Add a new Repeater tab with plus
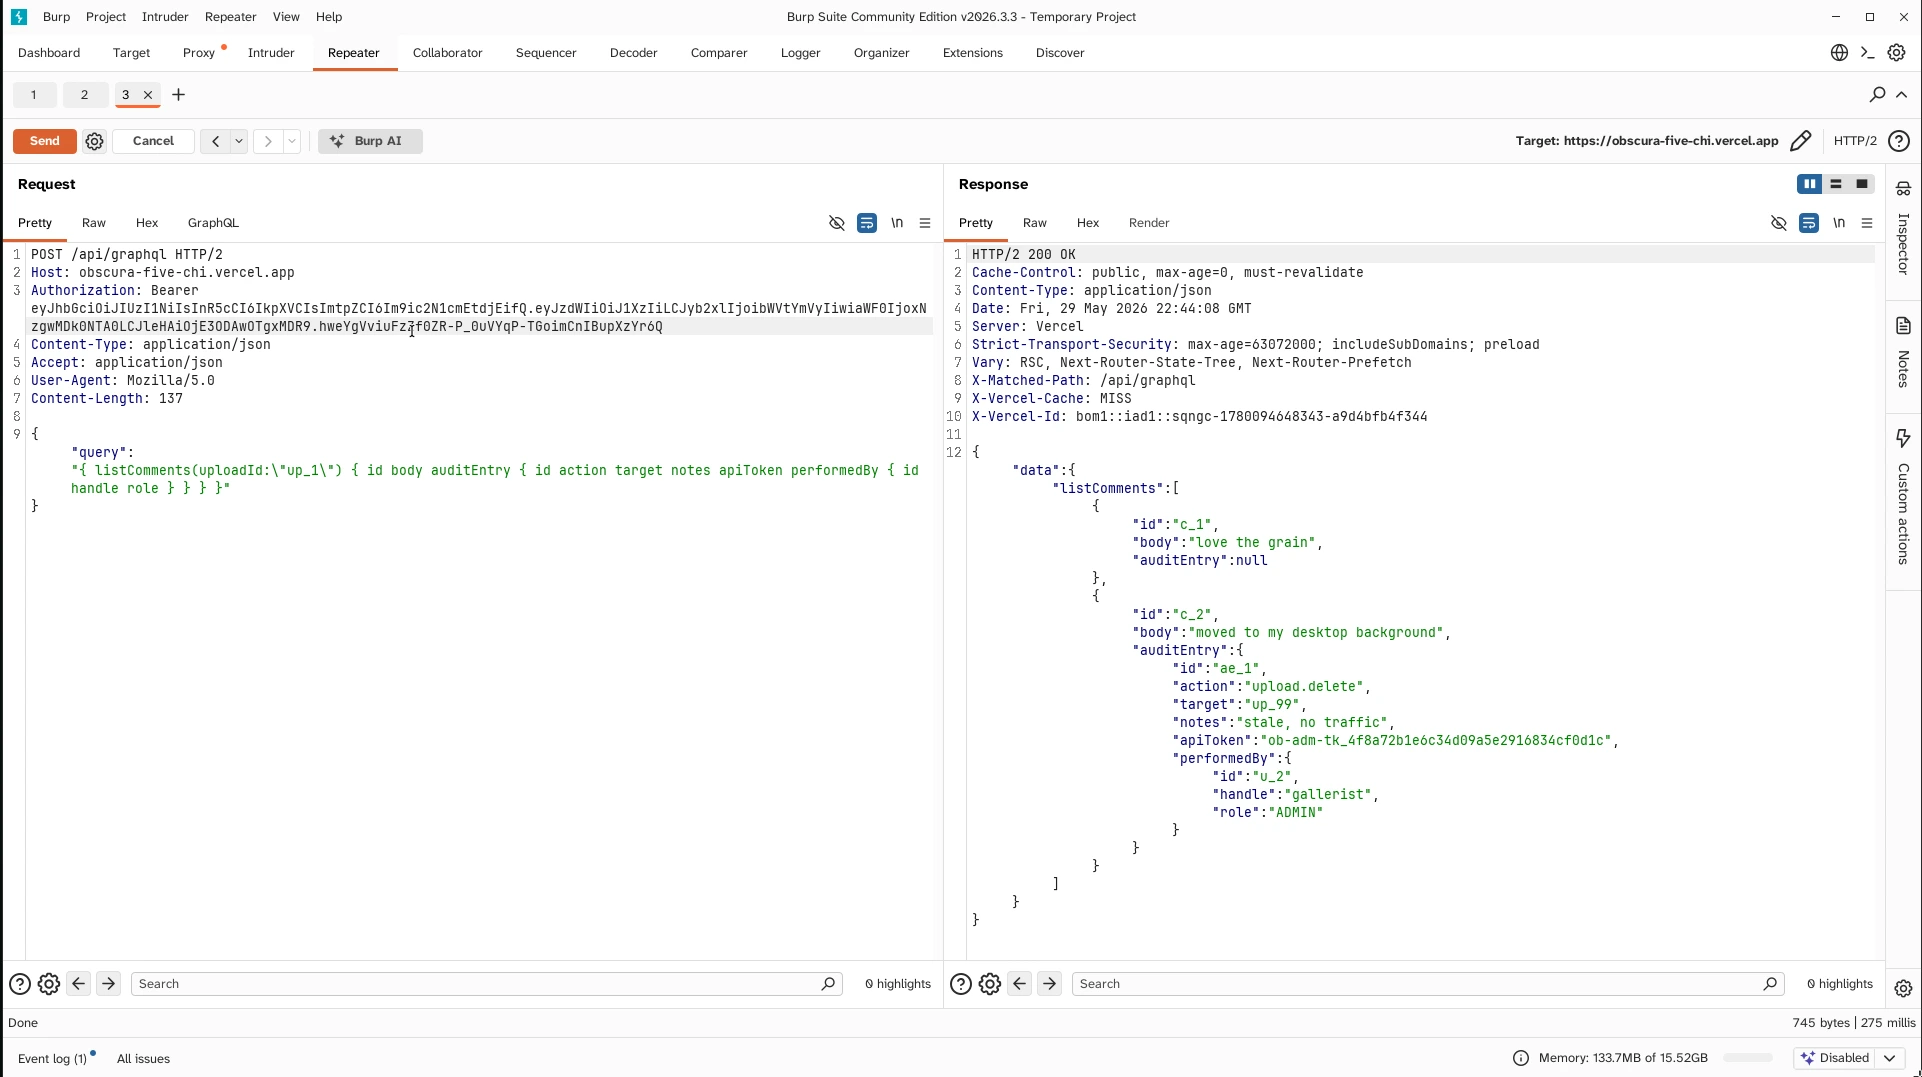The image size is (1922, 1077). [179, 95]
